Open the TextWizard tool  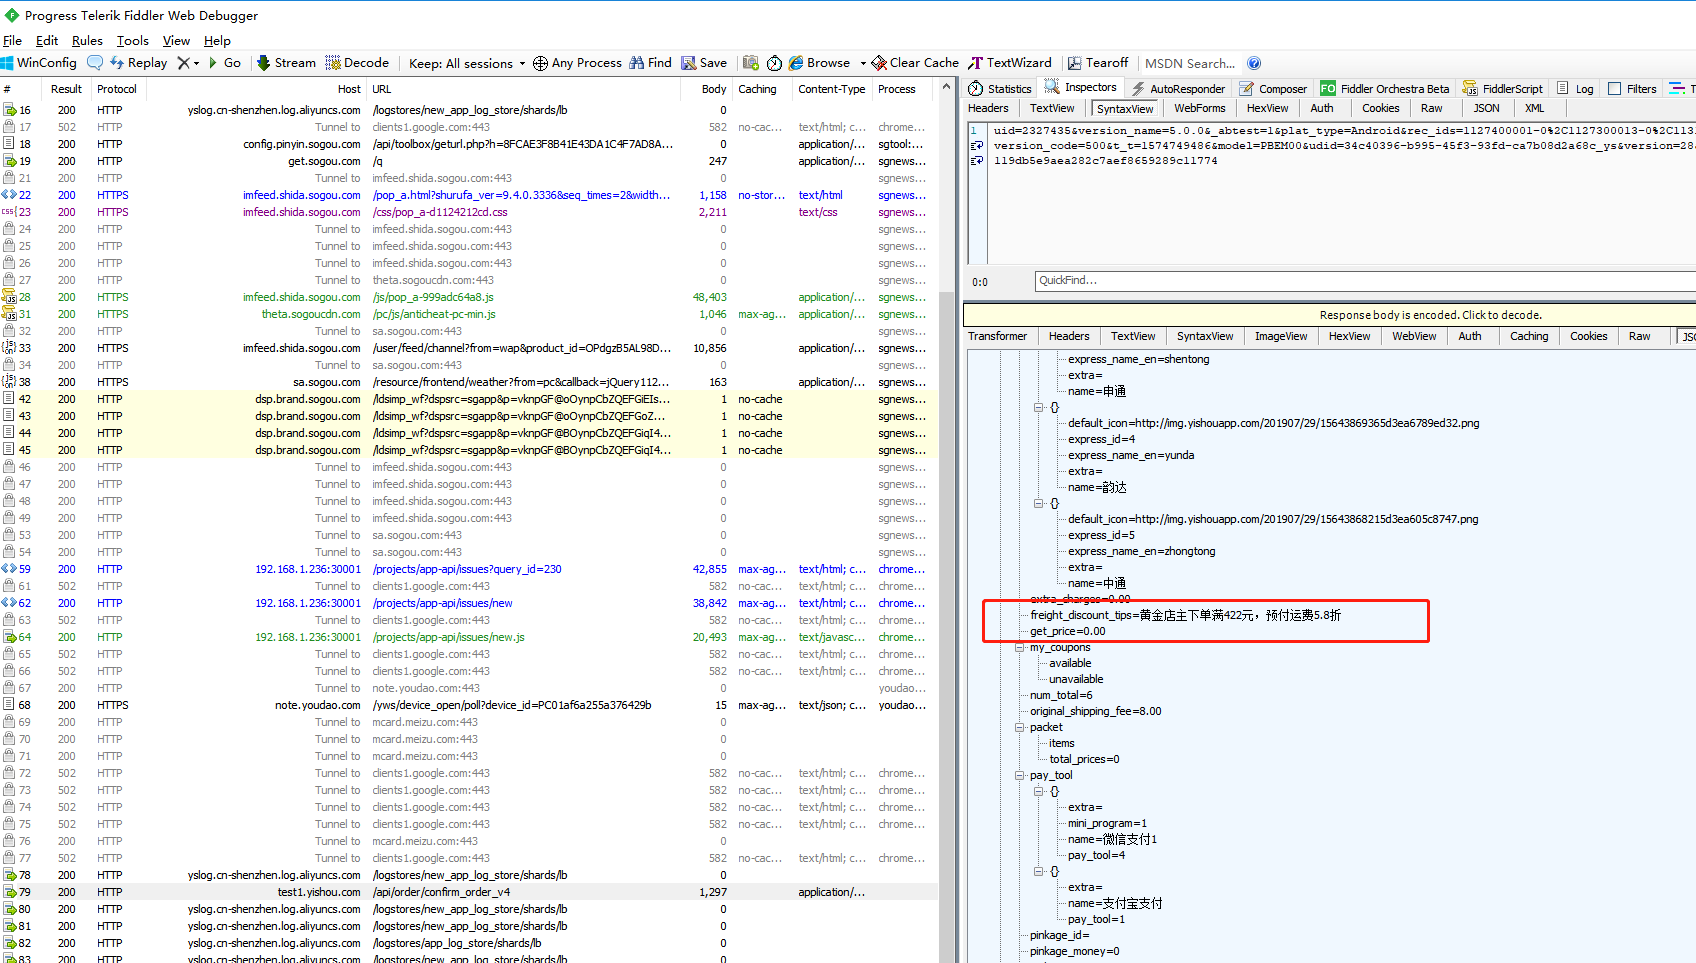pyautogui.click(x=1010, y=62)
